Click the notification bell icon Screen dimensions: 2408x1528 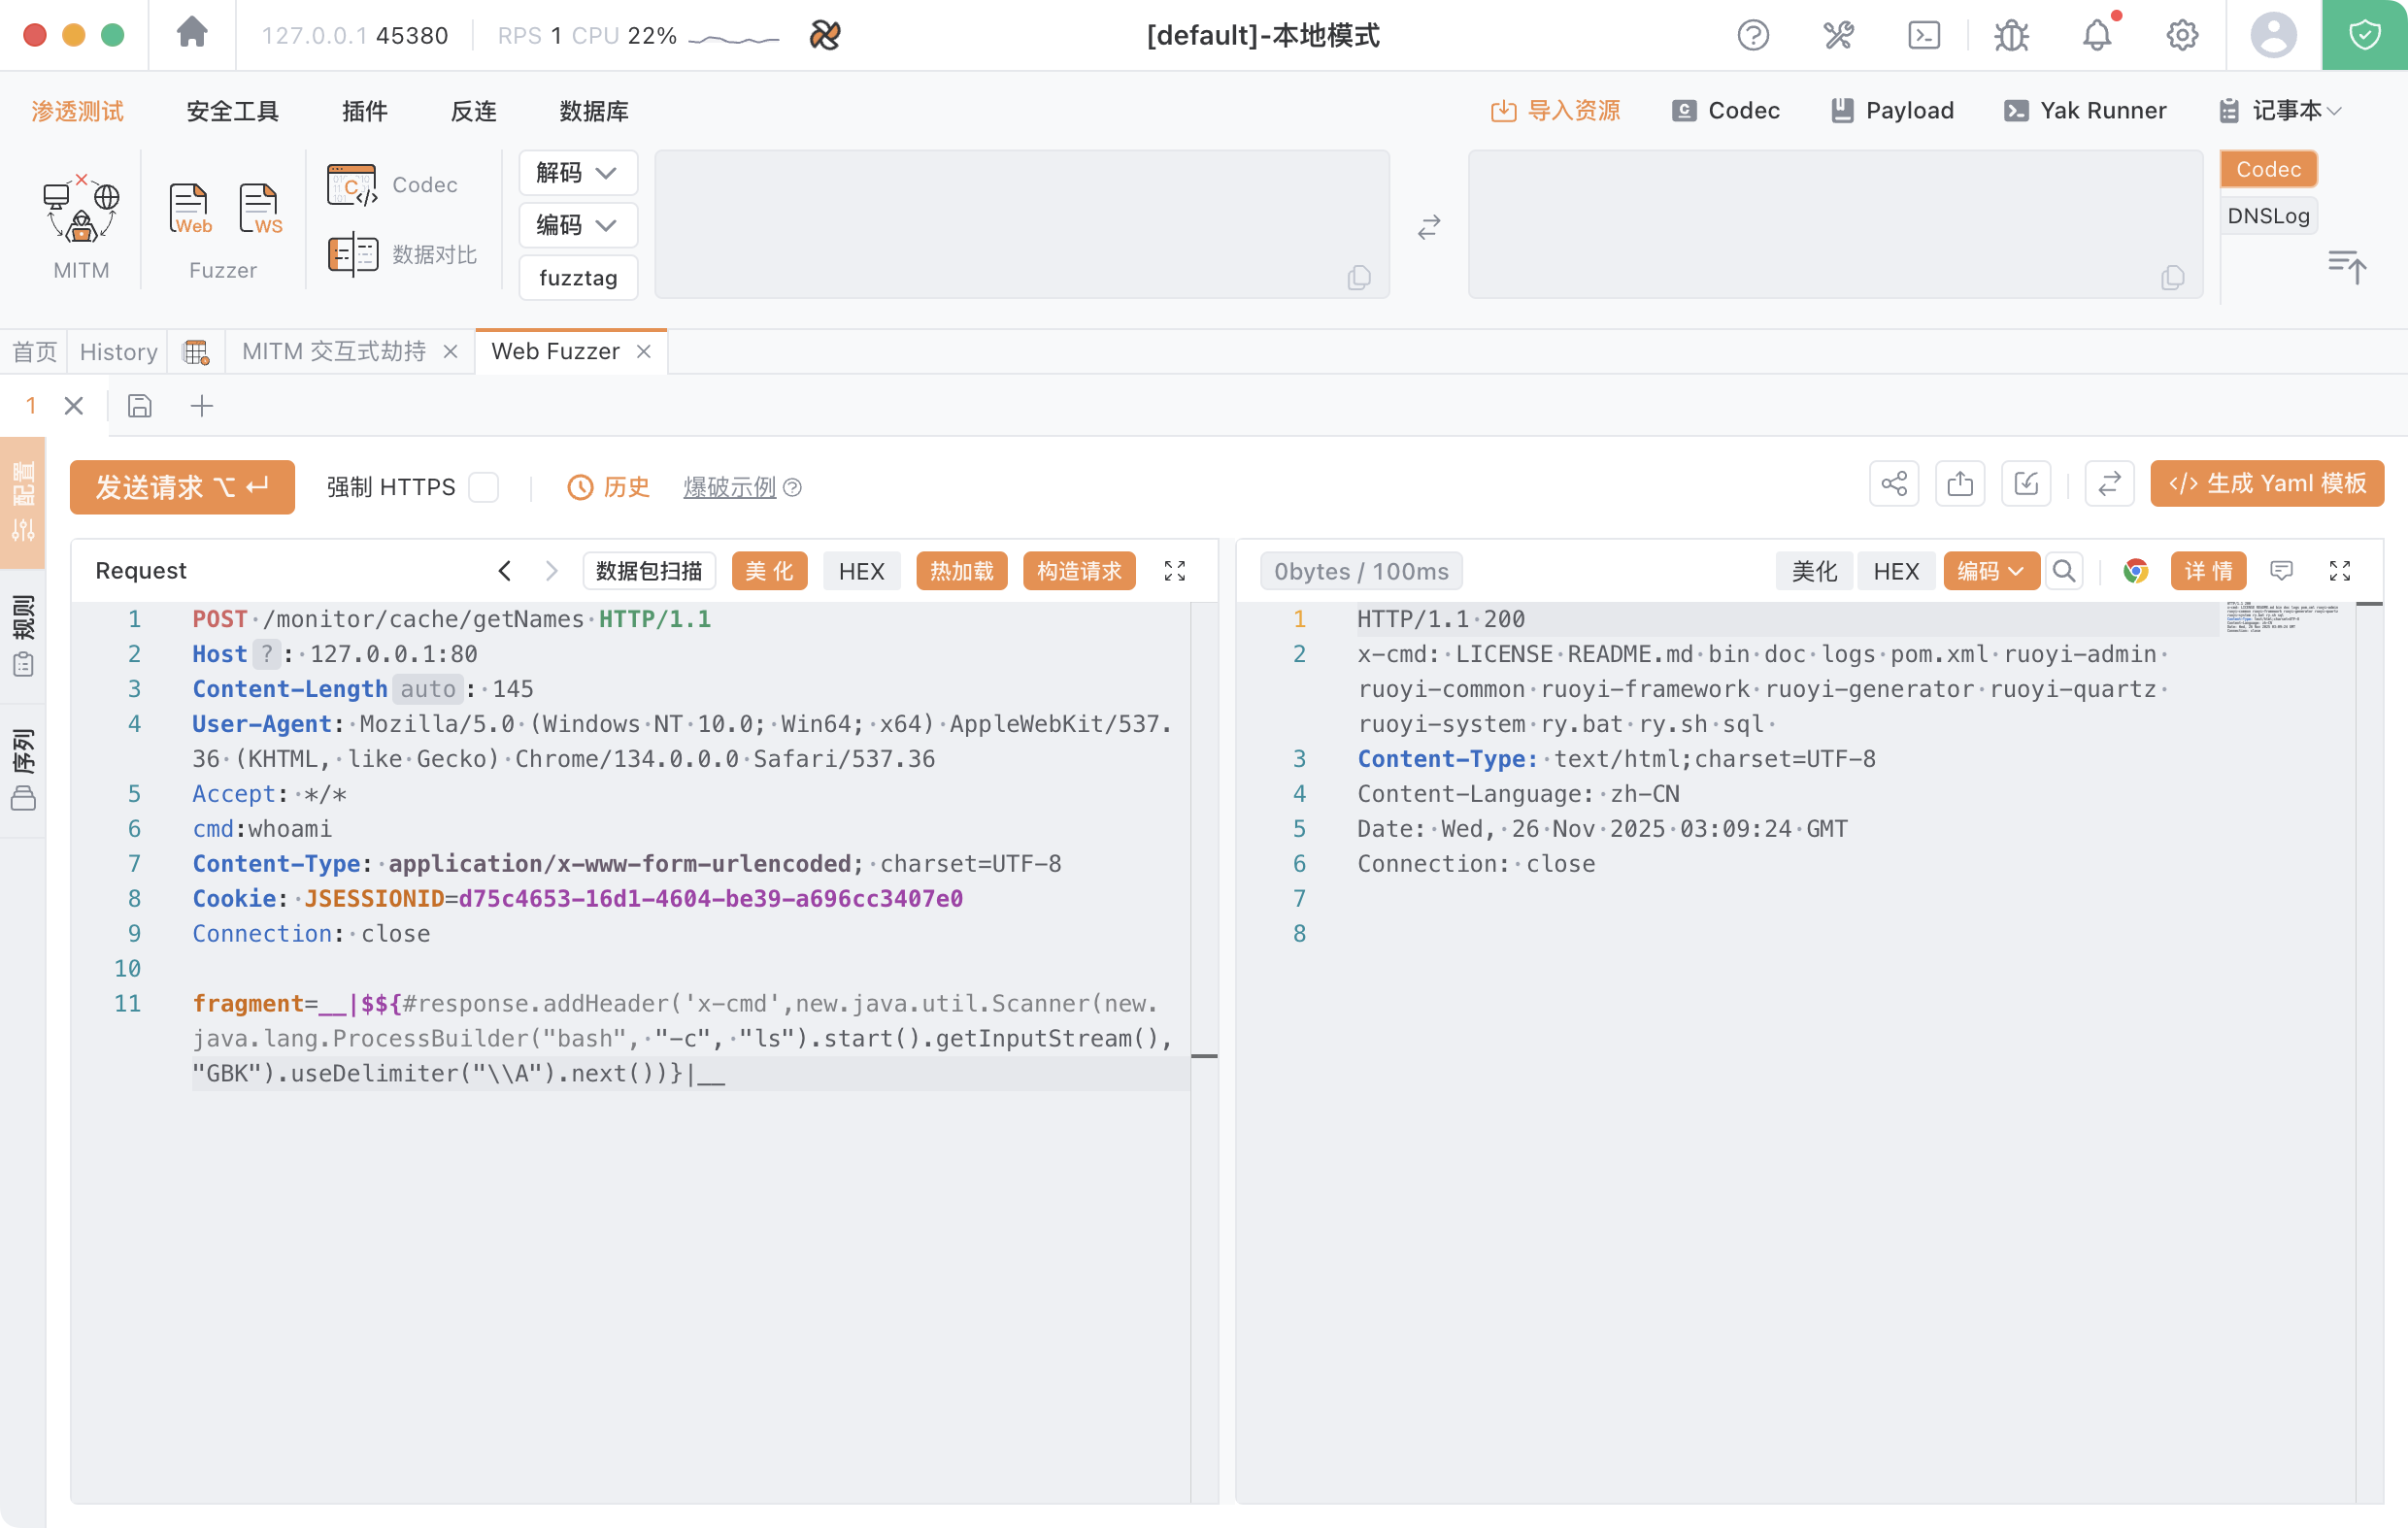pyautogui.click(x=2097, y=36)
